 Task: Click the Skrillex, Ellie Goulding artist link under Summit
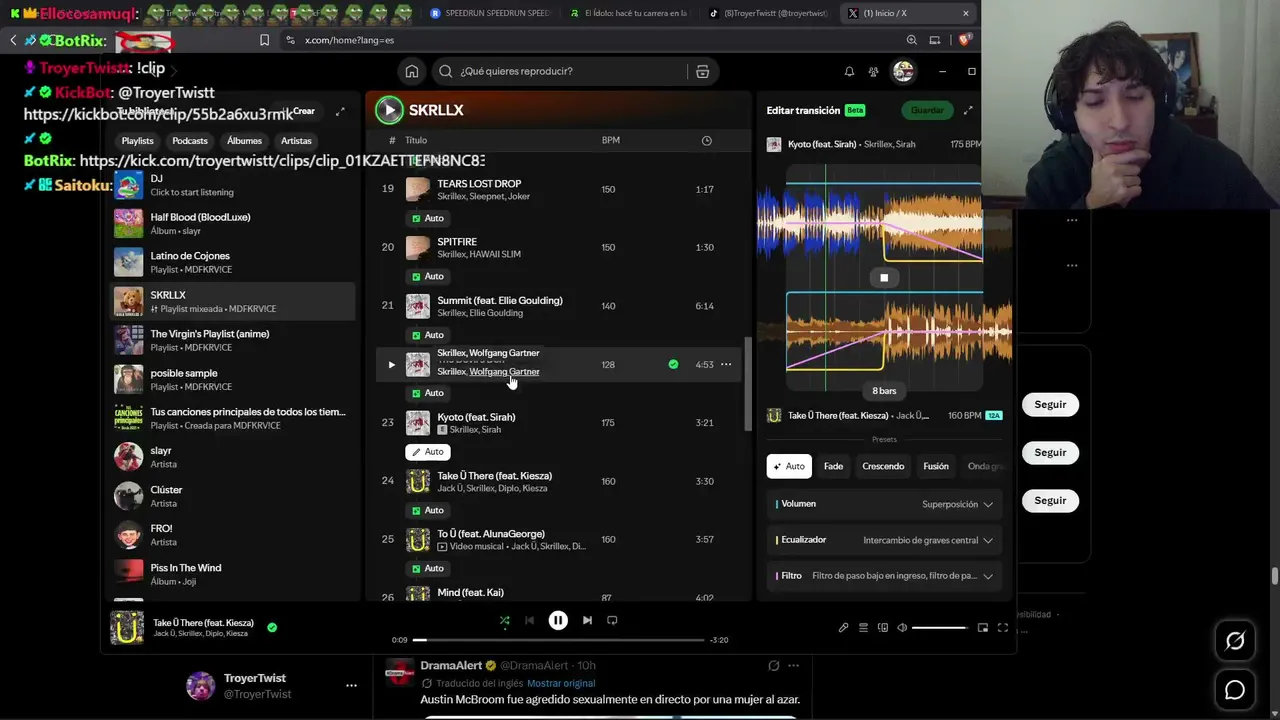[480, 313]
